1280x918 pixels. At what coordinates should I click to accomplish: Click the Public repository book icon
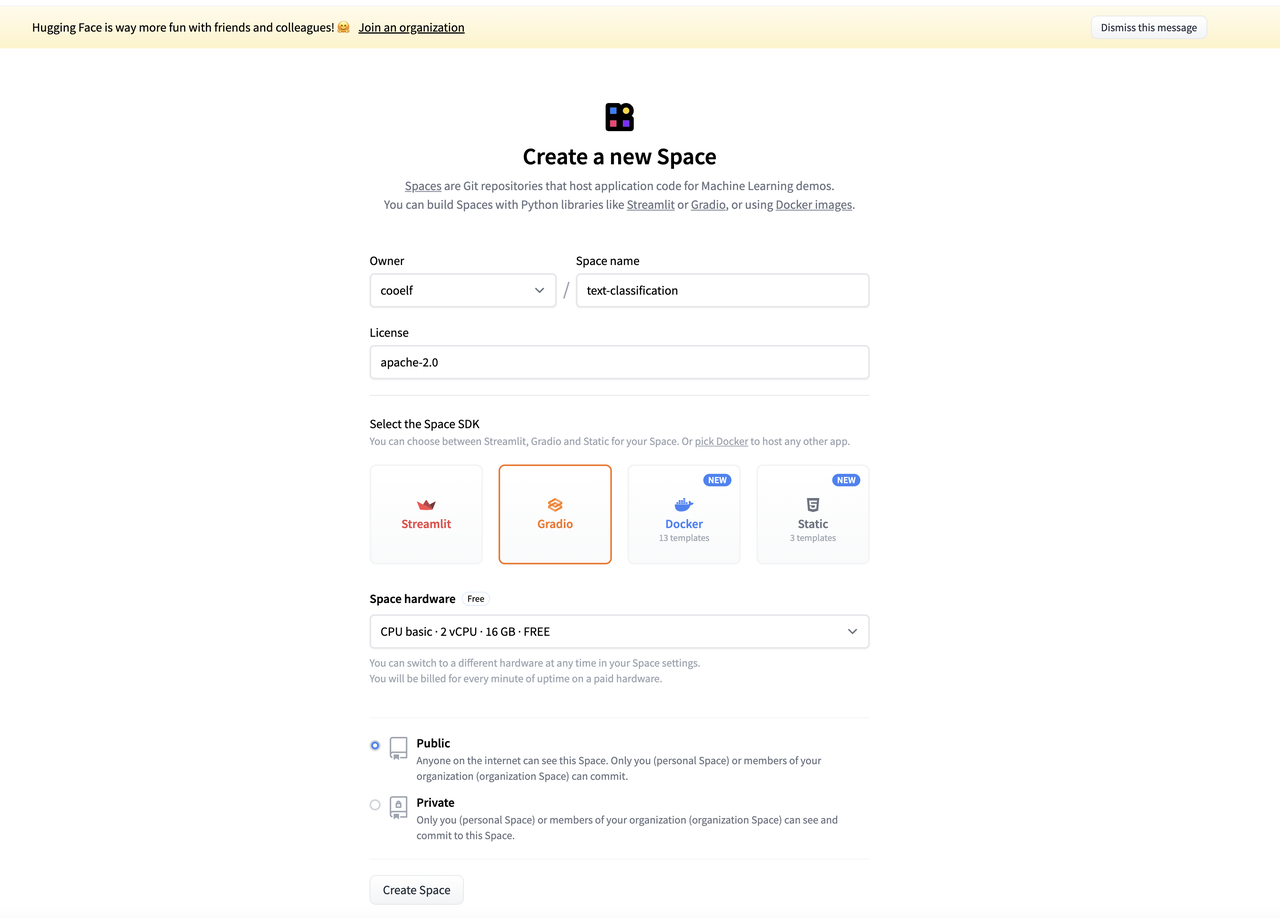tap(398, 748)
